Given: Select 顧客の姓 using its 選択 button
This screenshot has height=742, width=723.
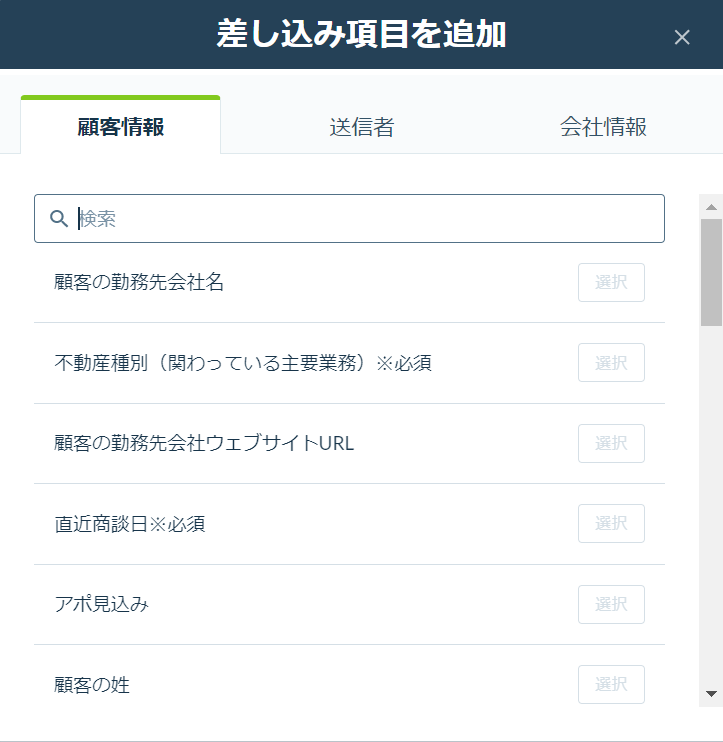Looking at the screenshot, I should [x=611, y=684].
